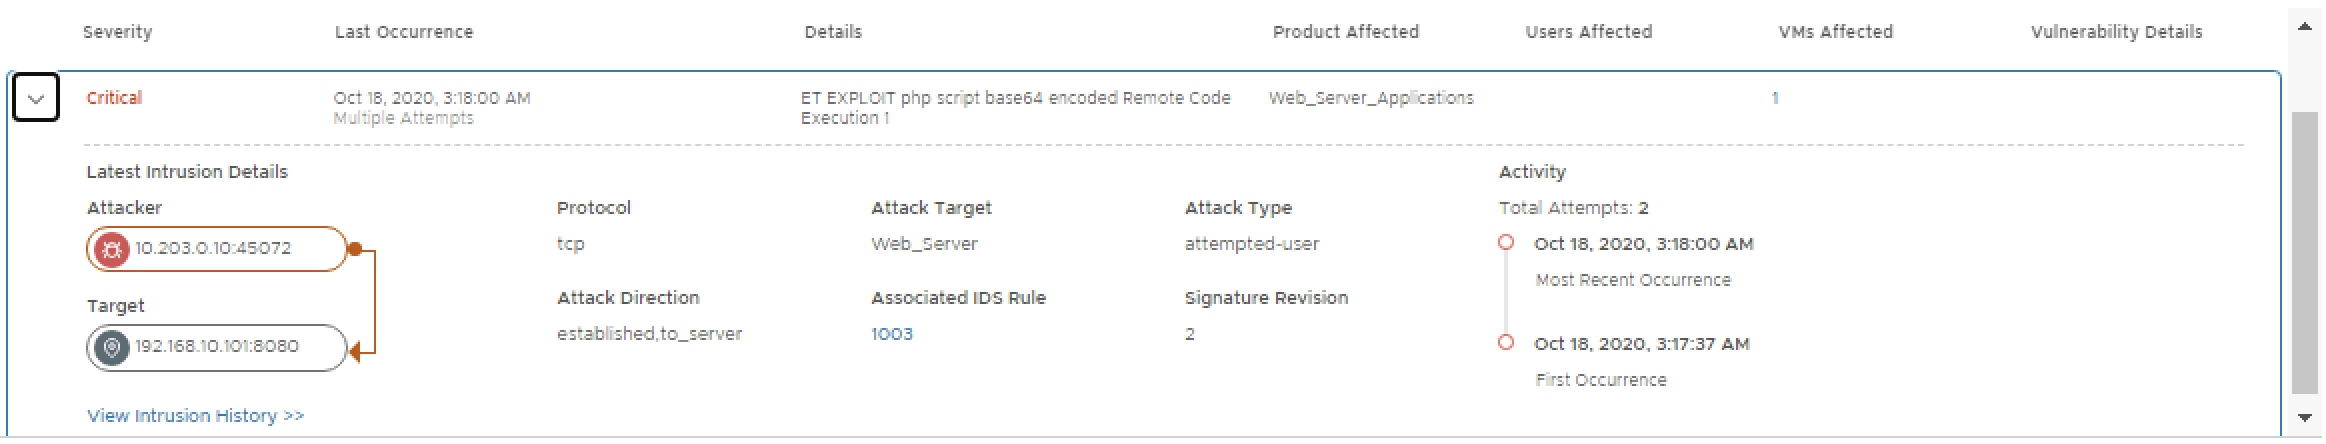Select attacker address 10.203.0.10:45072
The width and height of the screenshot is (2326, 444).
click(213, 248)
